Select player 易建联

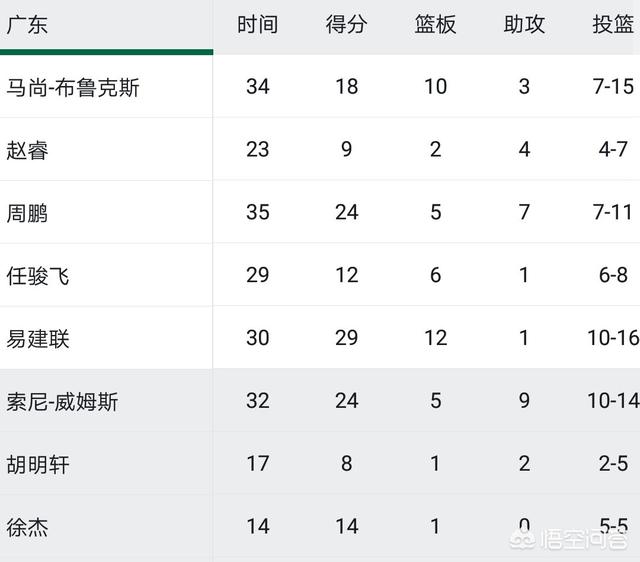click(38, 339)
